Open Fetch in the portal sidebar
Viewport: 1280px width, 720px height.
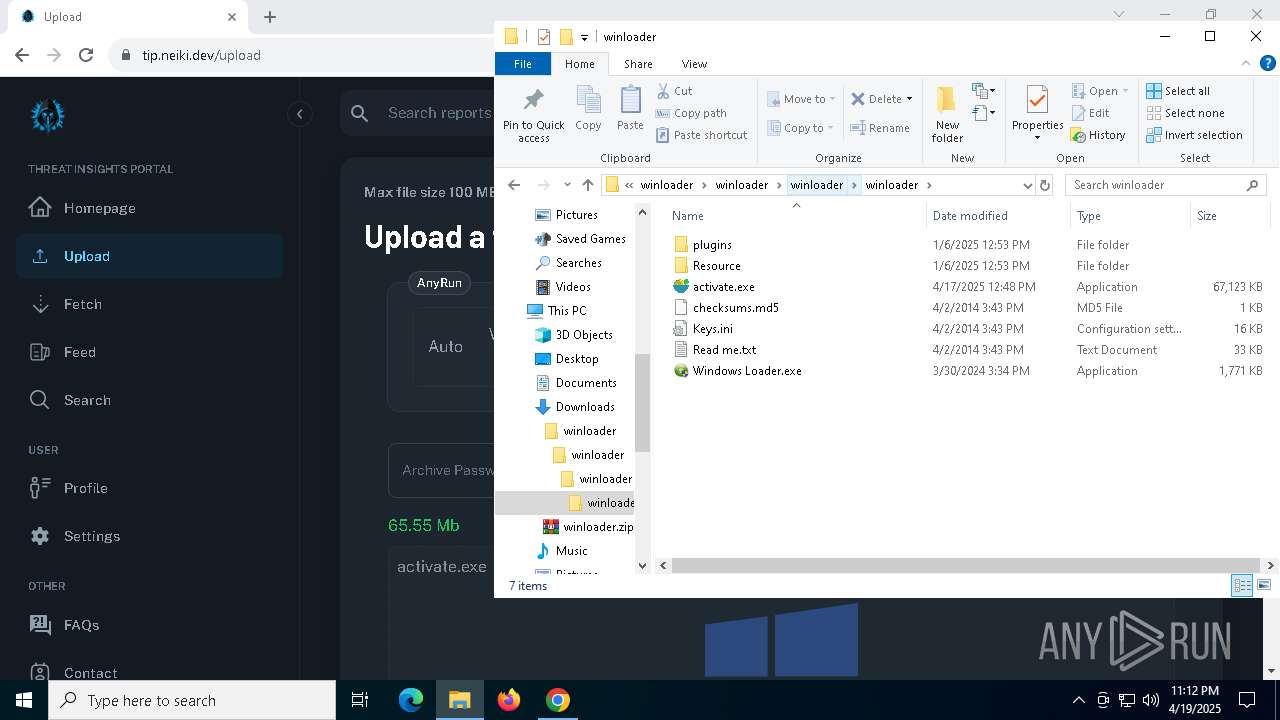83,304
